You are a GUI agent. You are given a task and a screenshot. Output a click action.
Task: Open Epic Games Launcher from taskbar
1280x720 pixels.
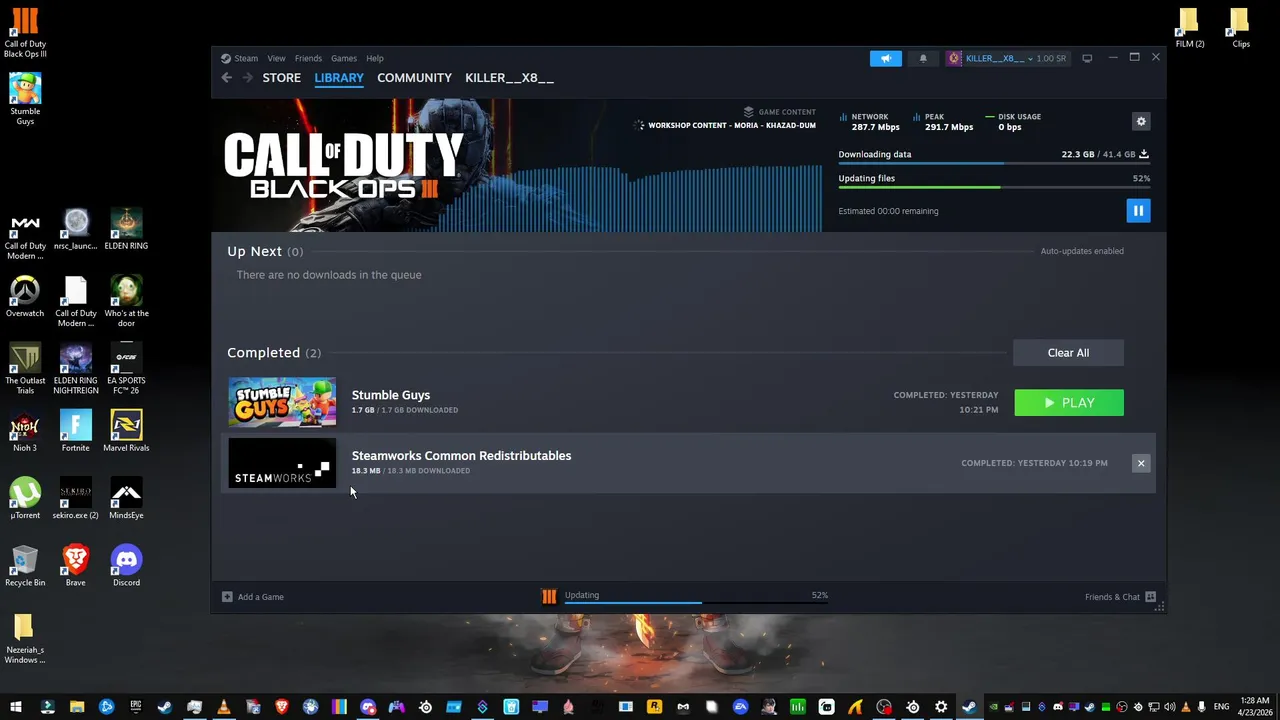pos(136,707)
